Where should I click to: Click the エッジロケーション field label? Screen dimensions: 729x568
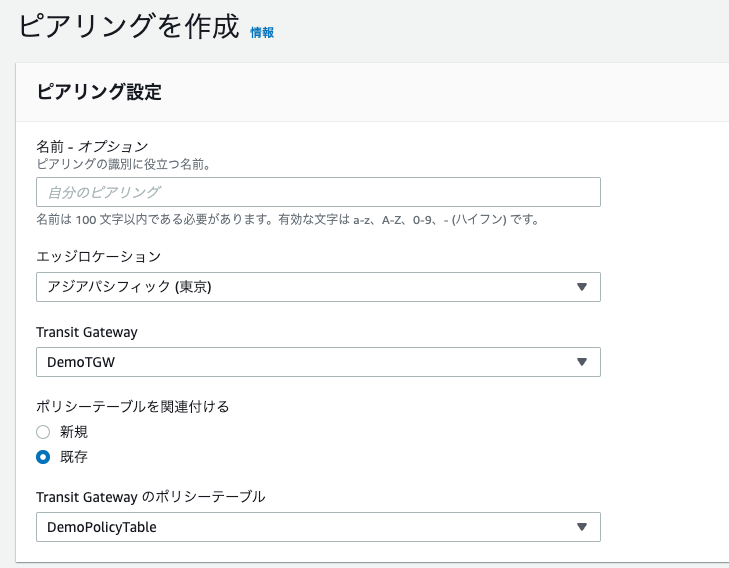click(99, 256)
